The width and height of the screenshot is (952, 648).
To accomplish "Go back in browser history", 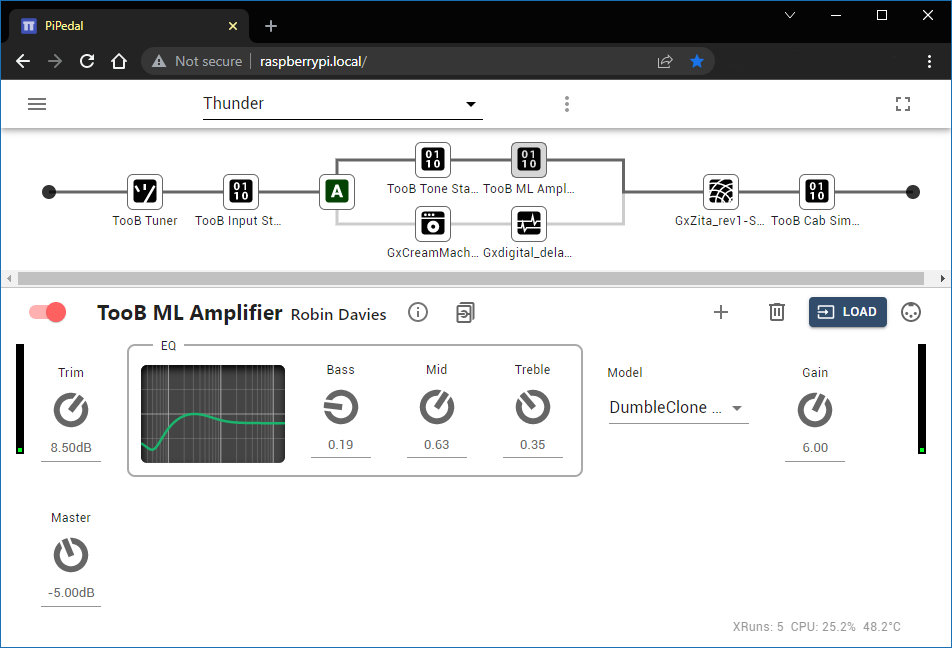I will click(23, 61).
